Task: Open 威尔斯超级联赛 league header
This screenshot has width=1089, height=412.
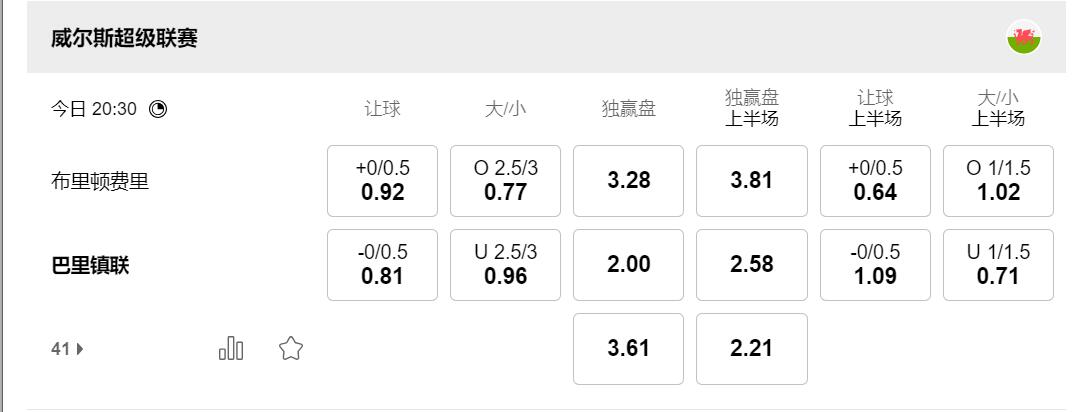Action: pyautogui.click(x=125, y=38)
